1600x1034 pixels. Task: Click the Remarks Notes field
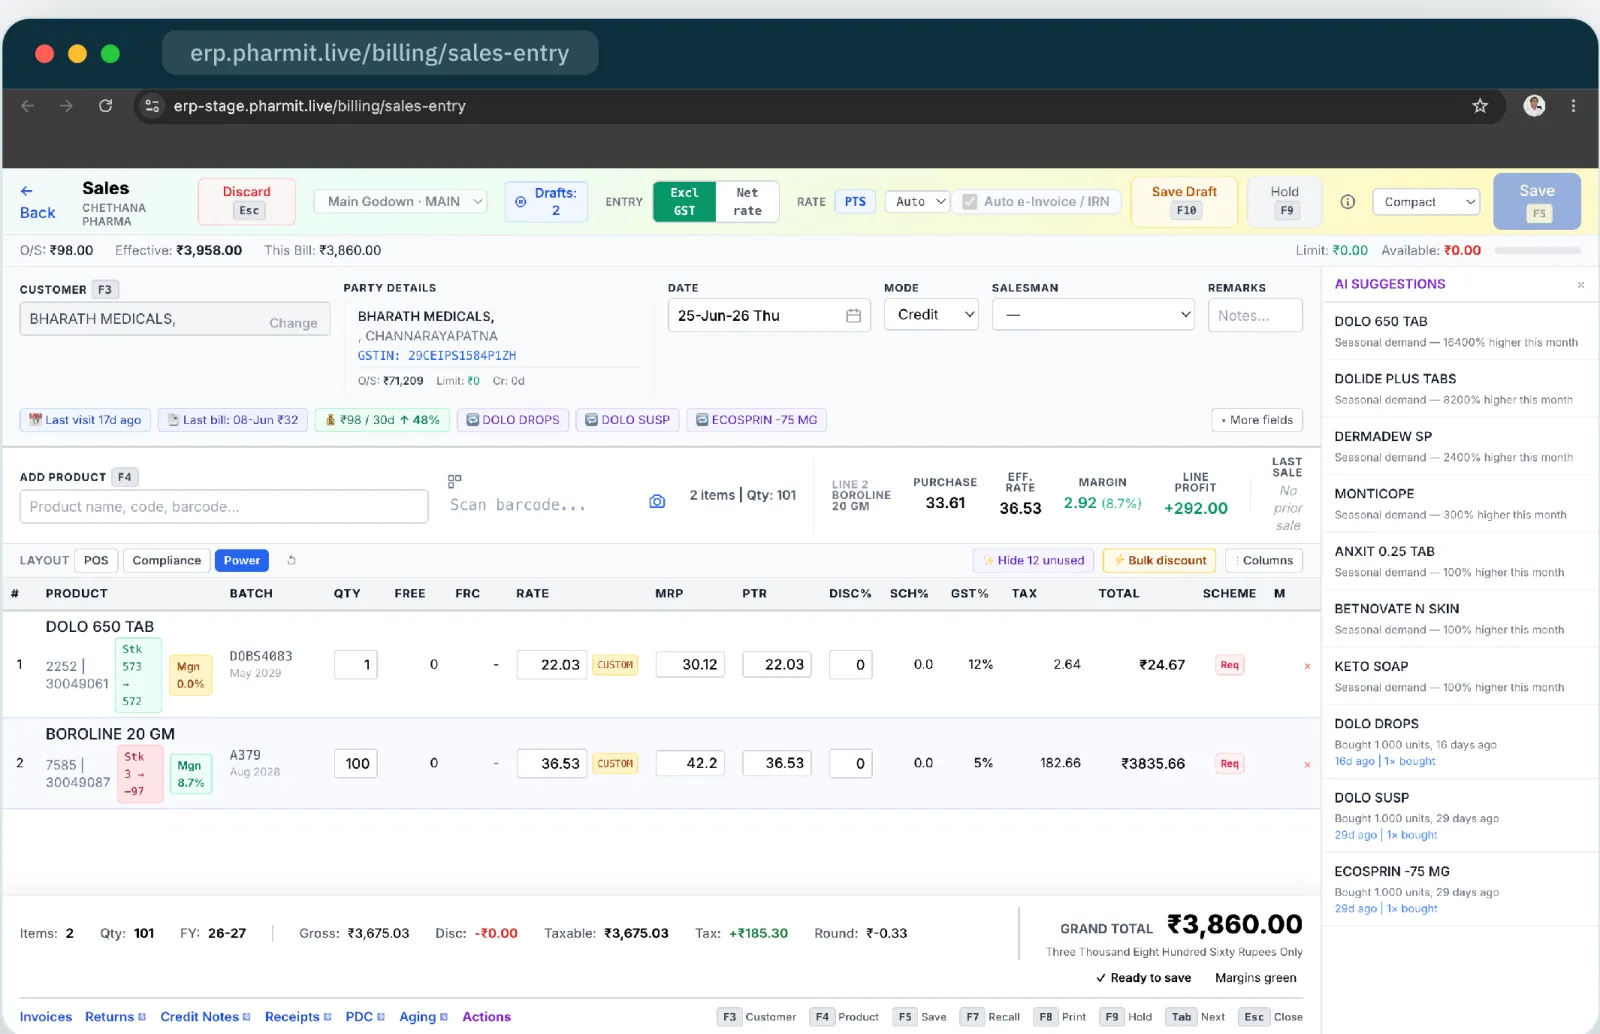[1255, 315]
